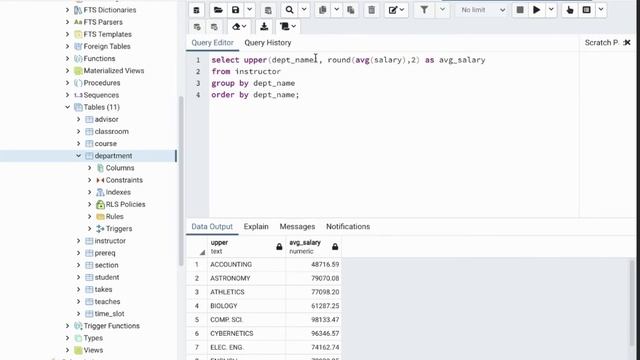
Task: Expand the Materialized Views node
Action: coord(67,71)
